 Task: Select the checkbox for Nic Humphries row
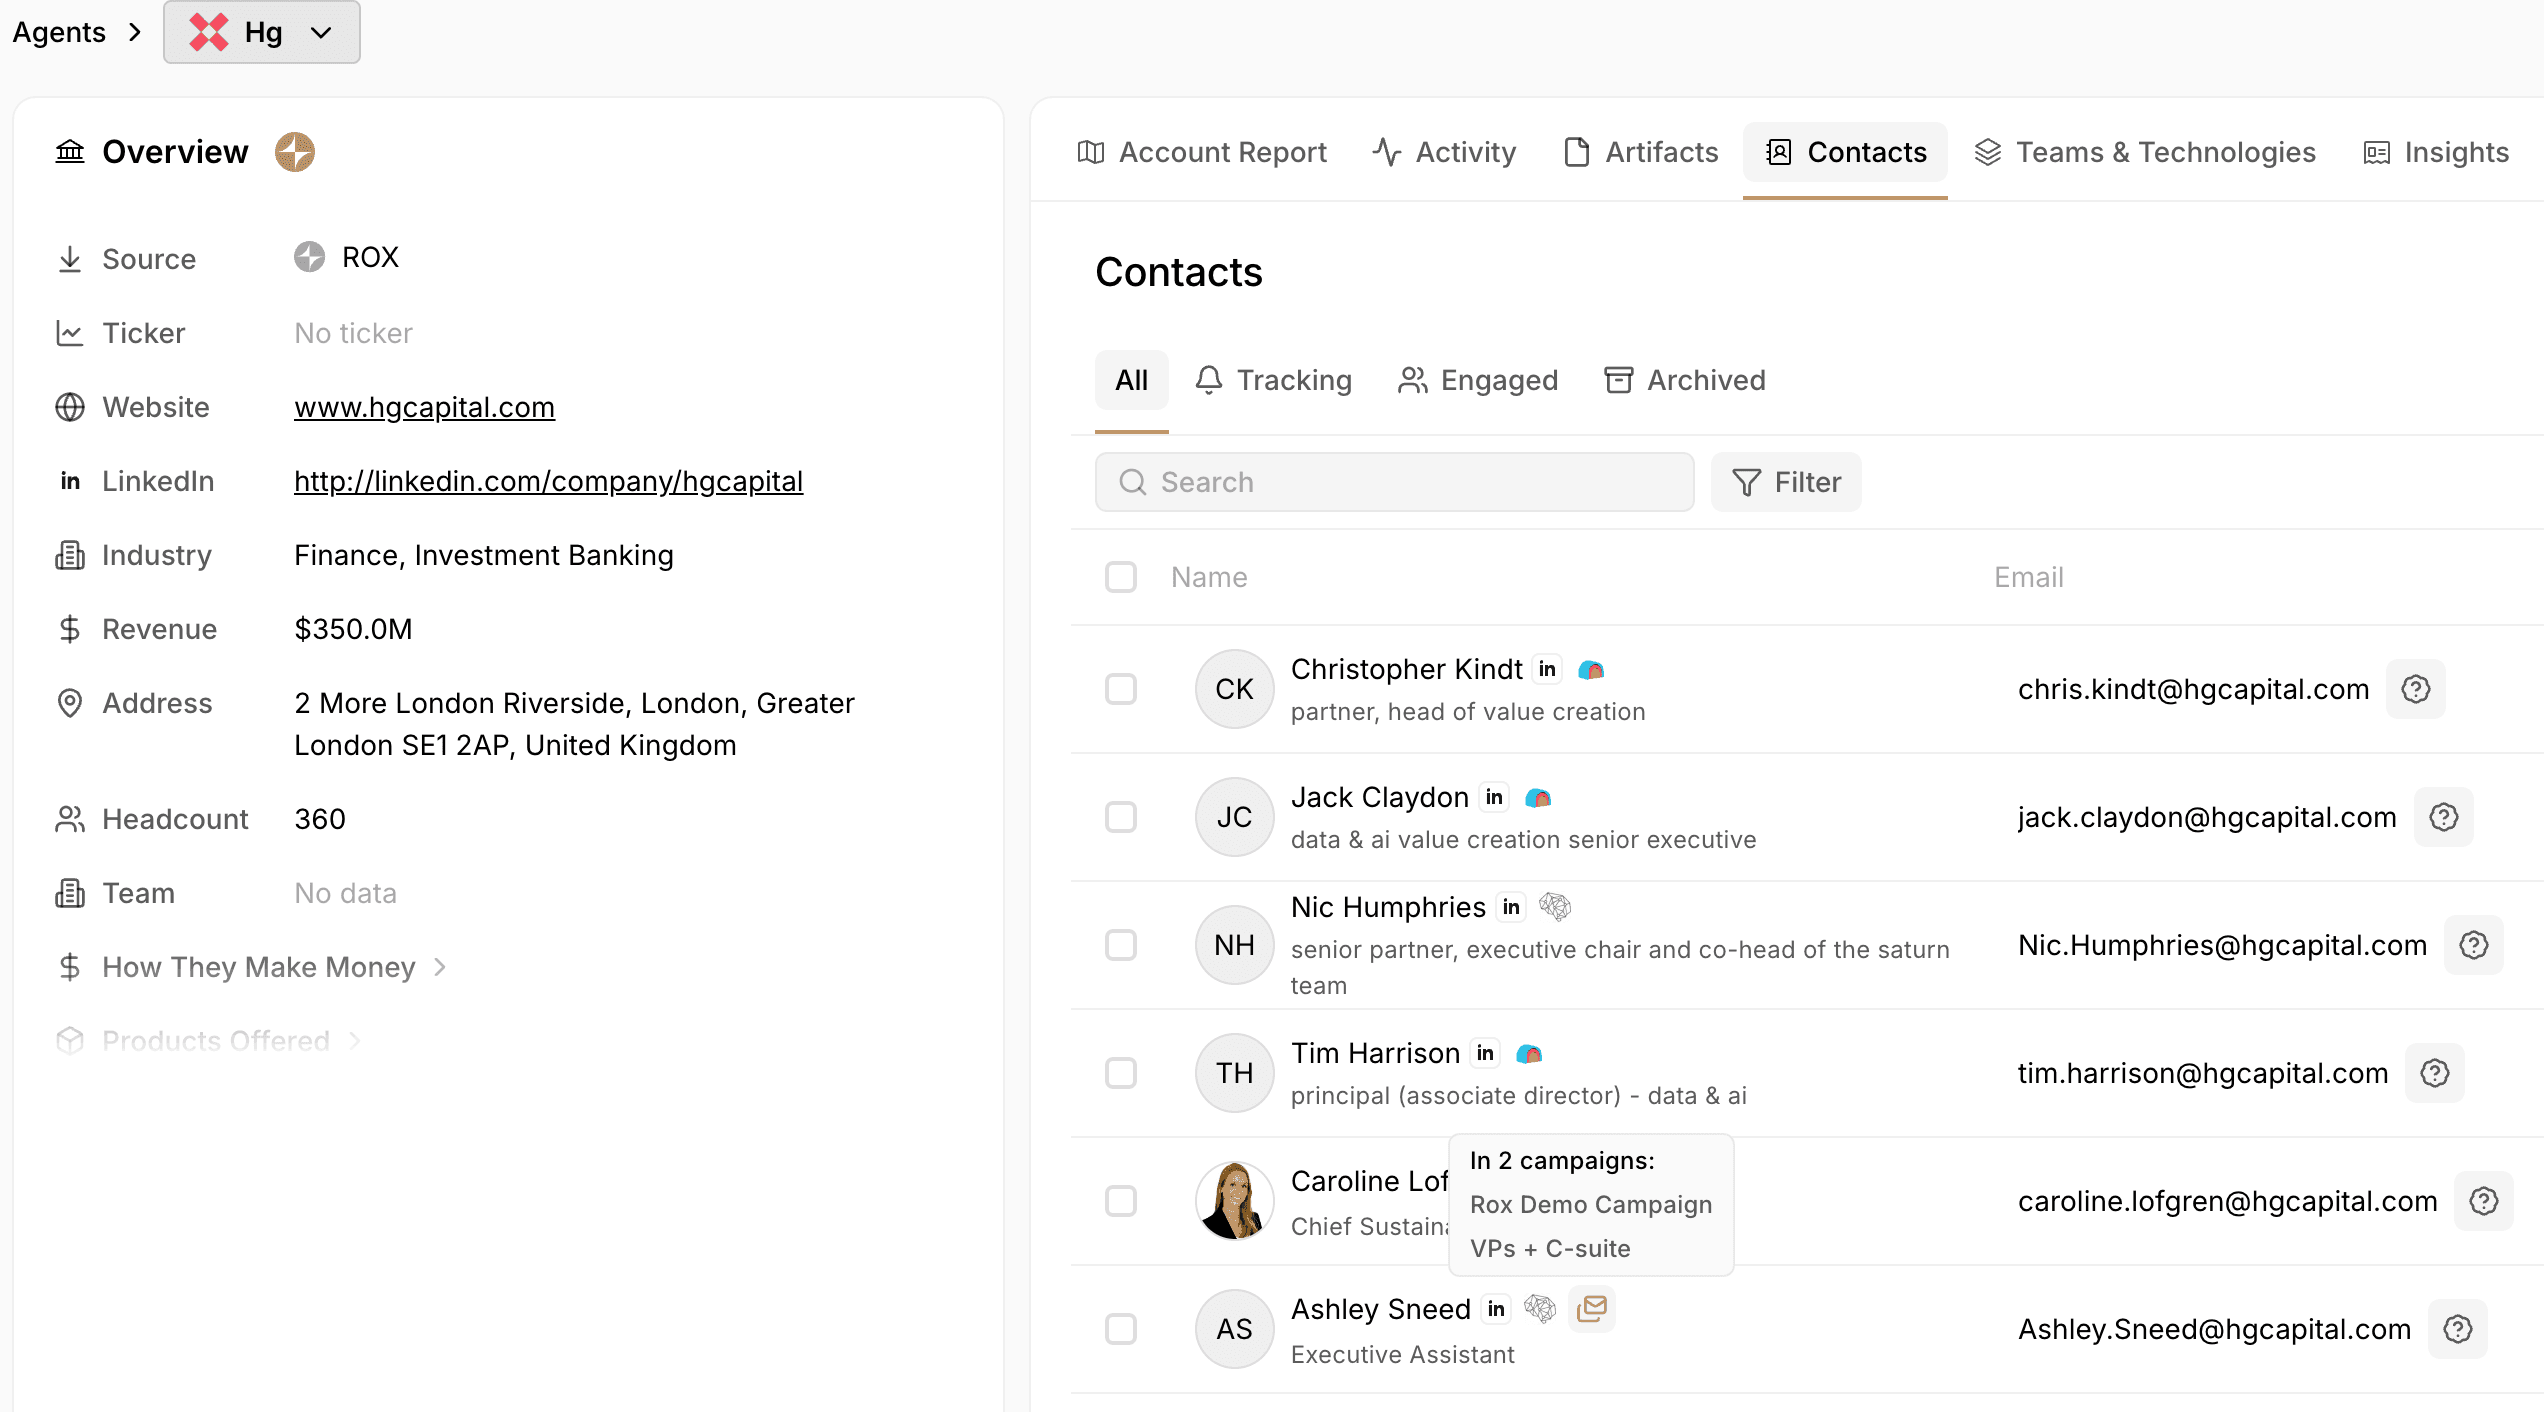[1121, 945]
